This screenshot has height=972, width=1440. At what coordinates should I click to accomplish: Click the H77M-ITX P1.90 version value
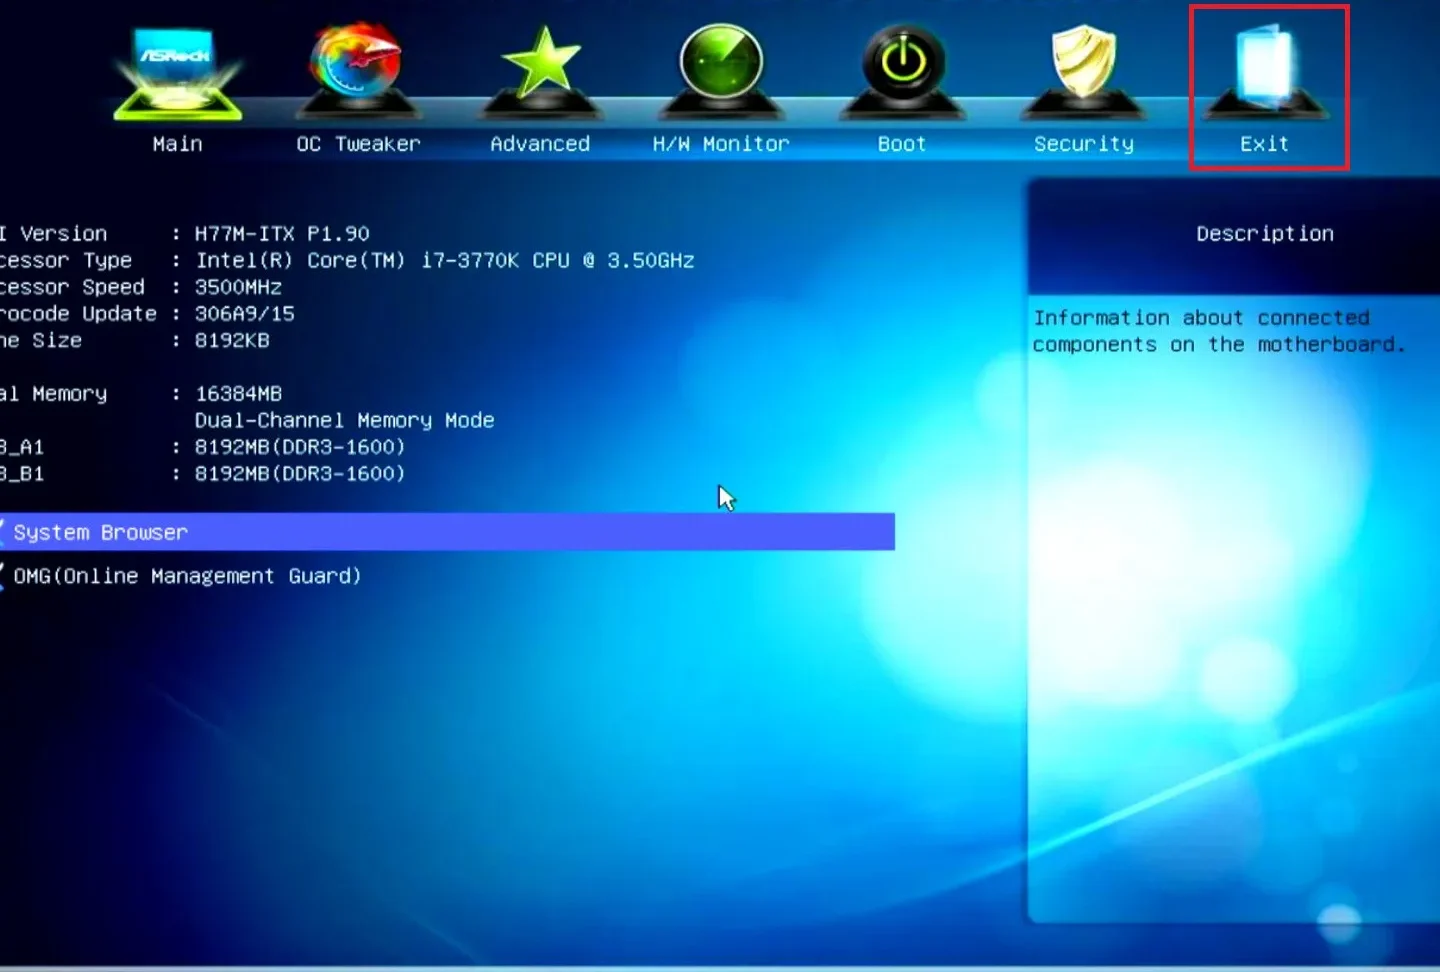[282, 234]
